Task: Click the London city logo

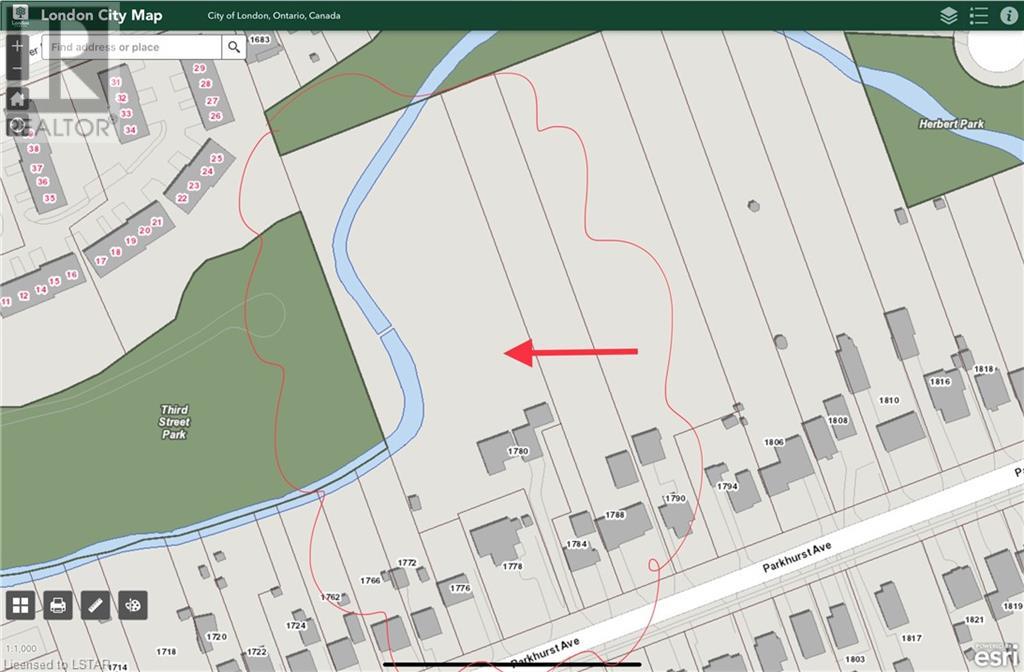Action: pyautogui.click(x=19, y=15)
